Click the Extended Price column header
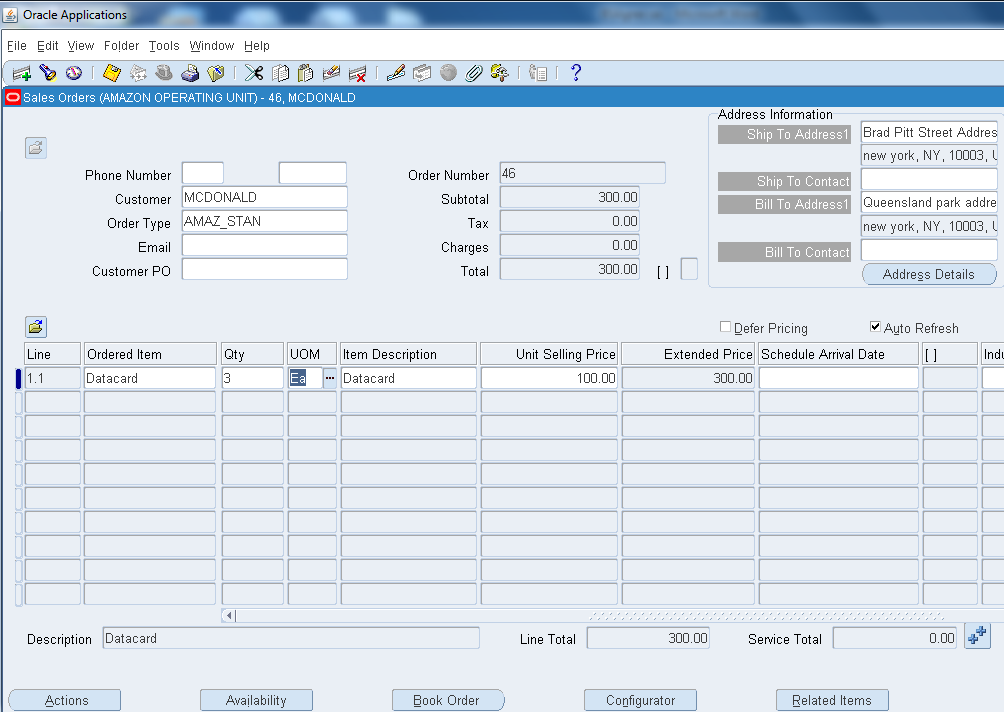The image size is (1004, 712). click(x=688, y=354)
